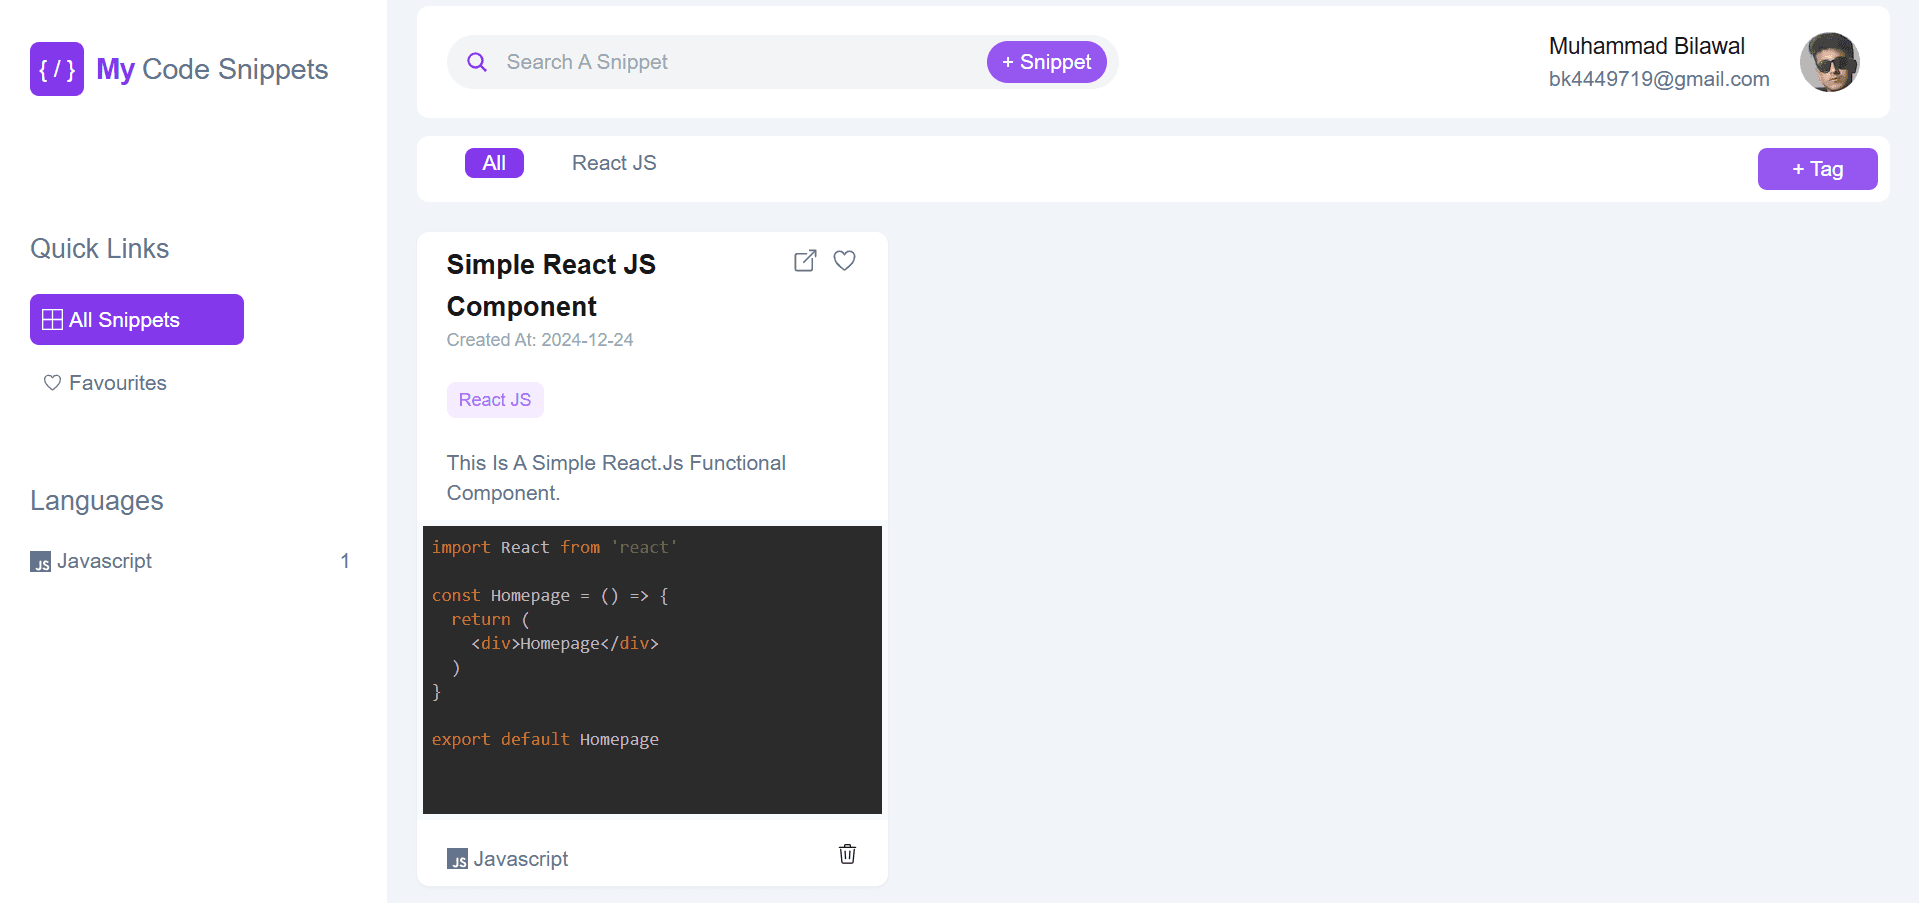Click the My Code Snippets heading
Viewport: 1919px width, 903px height.
click(212, 69)
